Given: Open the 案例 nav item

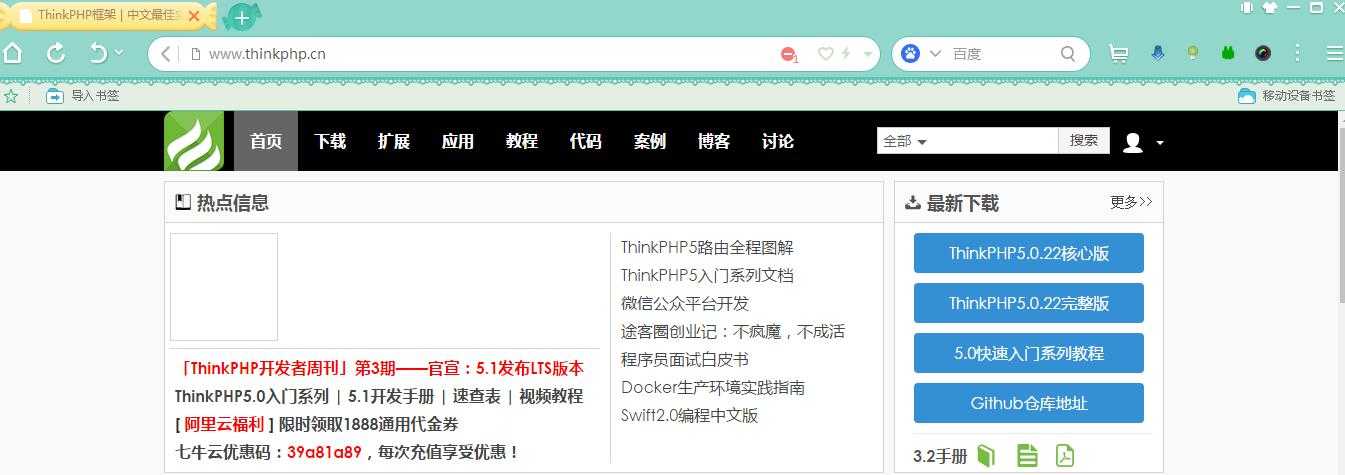Looking at the screenshot, I should tap(650, 141).
